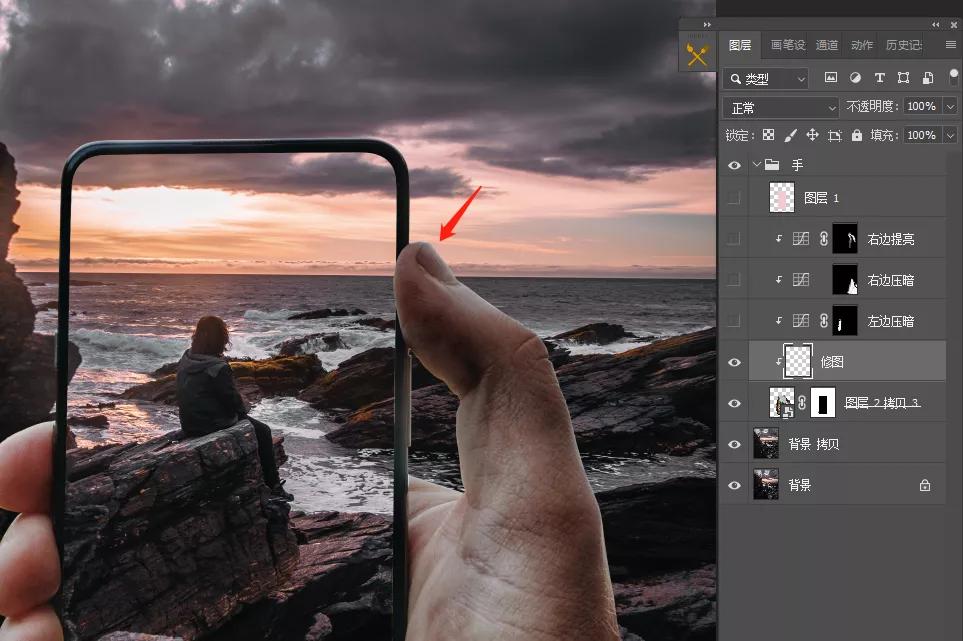Collapse the panel using double-arrow at top right
Image resolution: width=963 pixels, height=641 pixels.
(935, 25)
